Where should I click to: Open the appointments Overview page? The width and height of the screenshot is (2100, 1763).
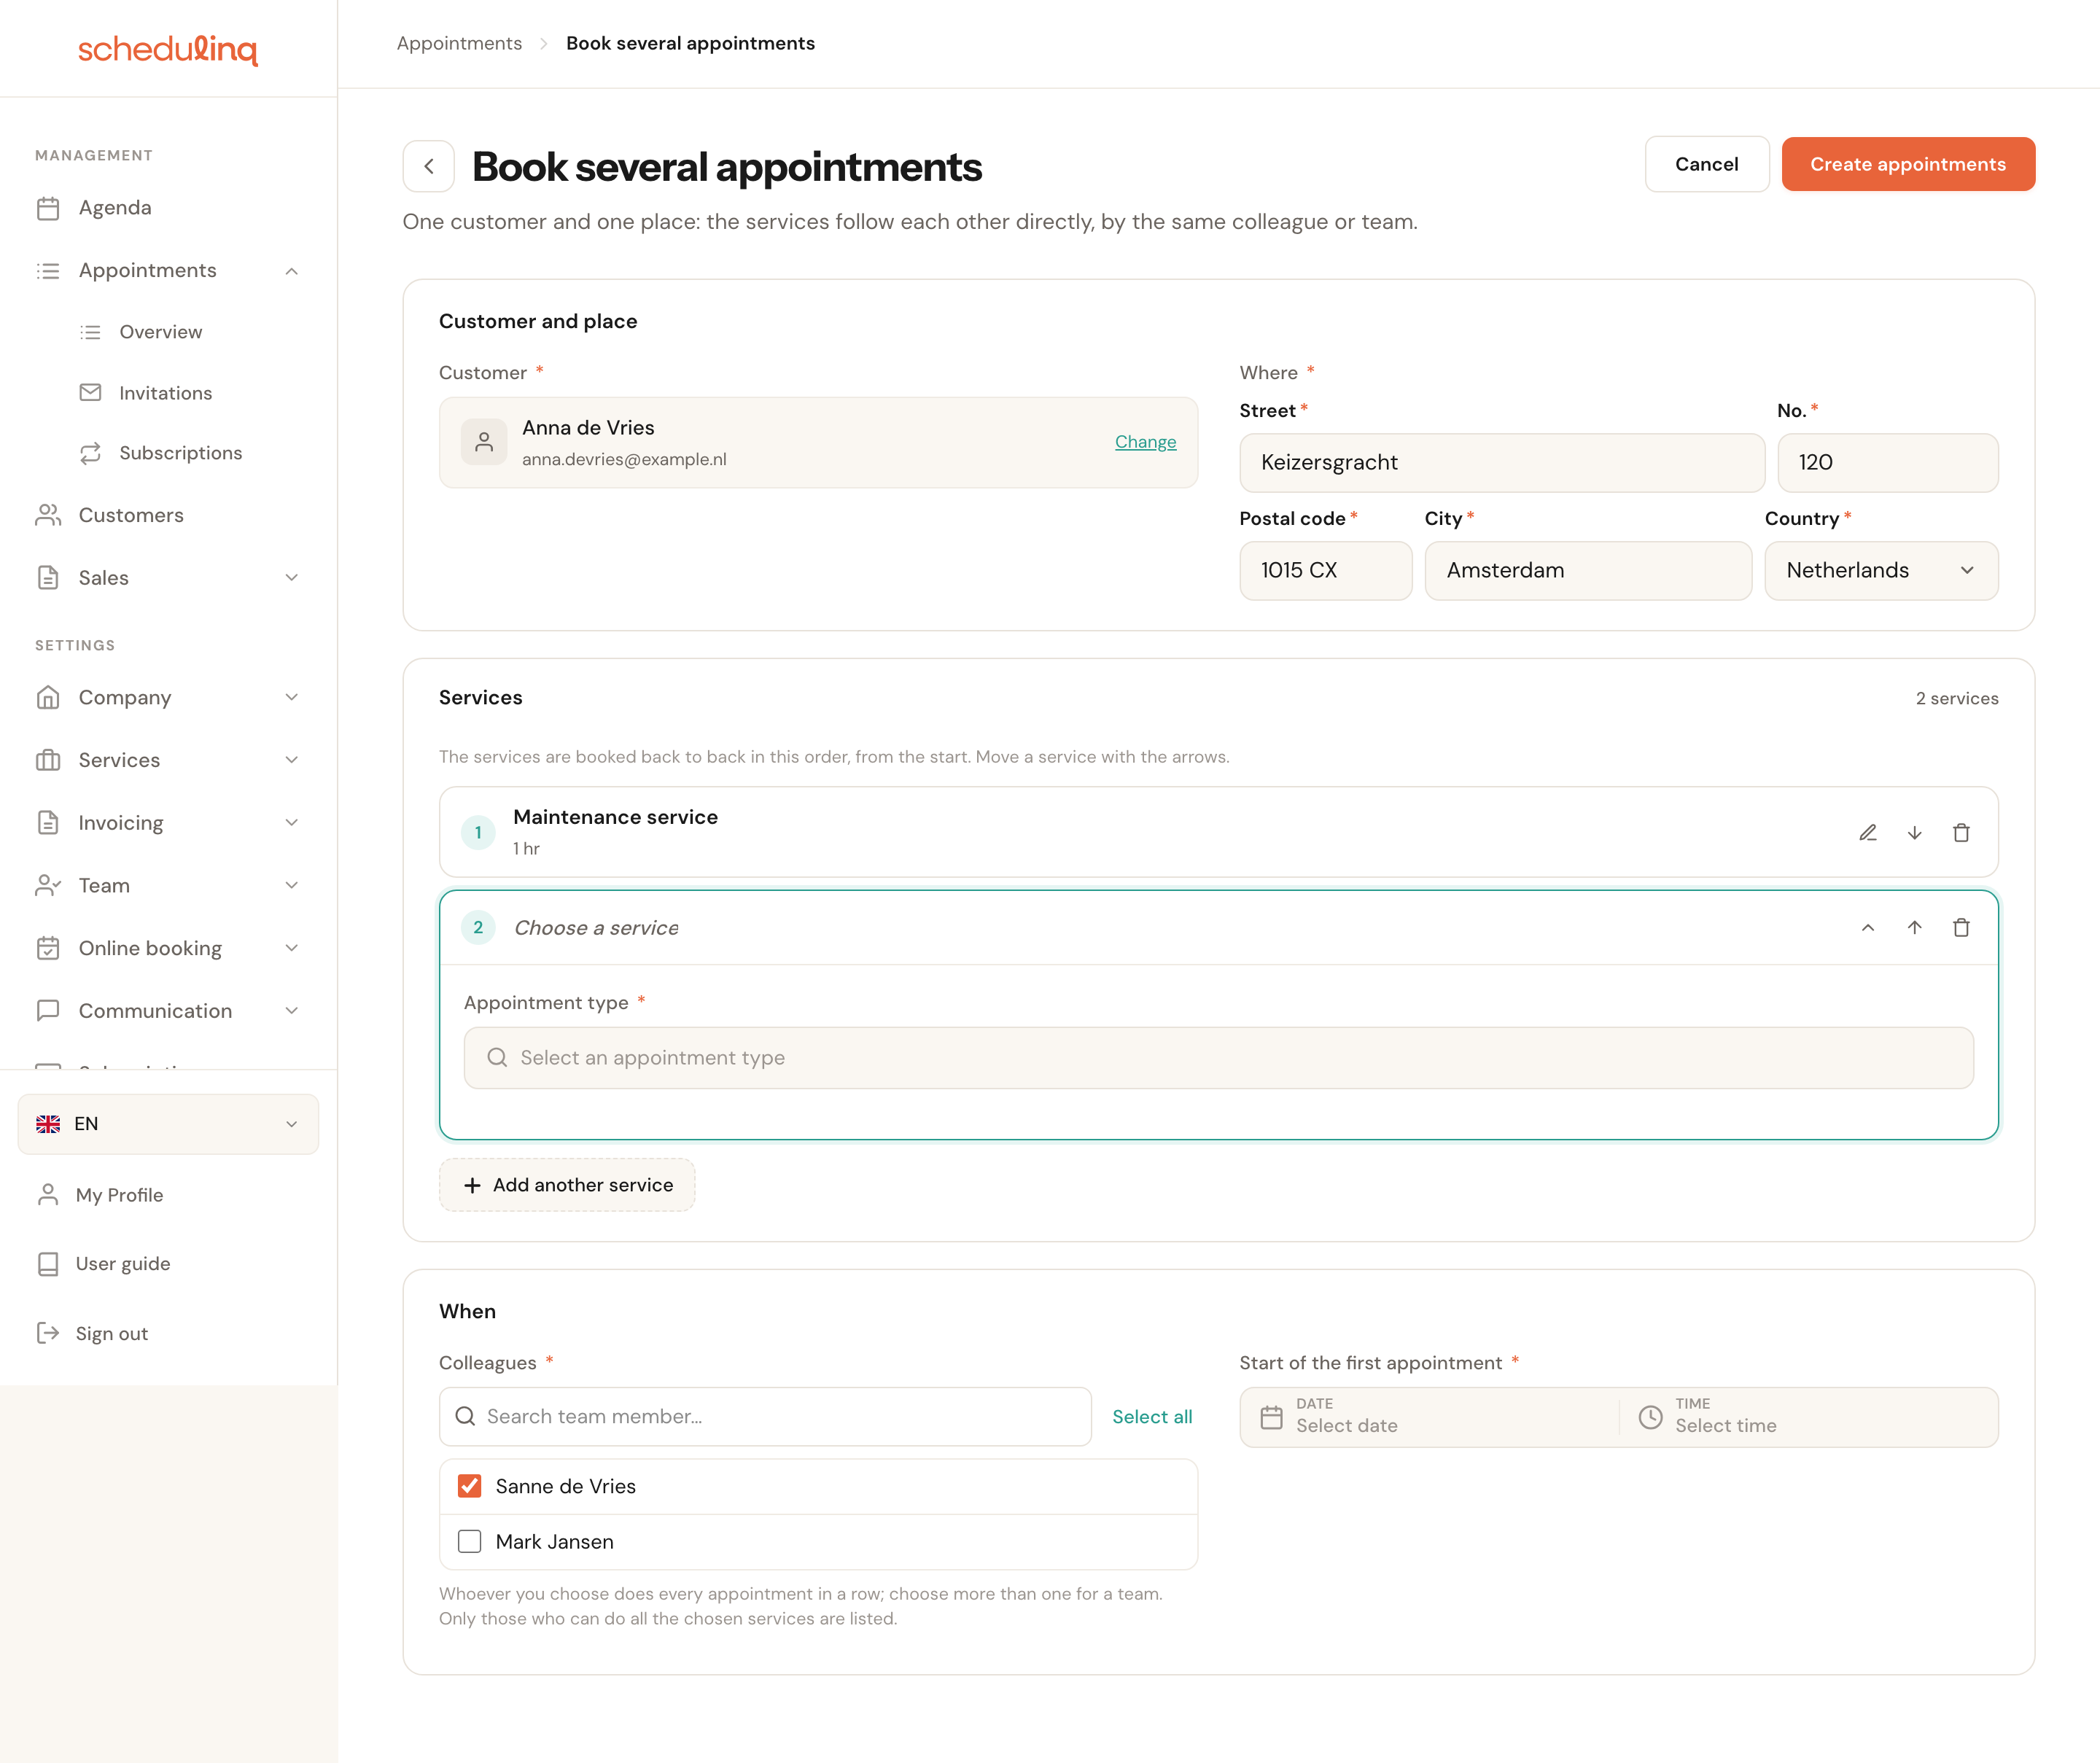pos(160,332)
